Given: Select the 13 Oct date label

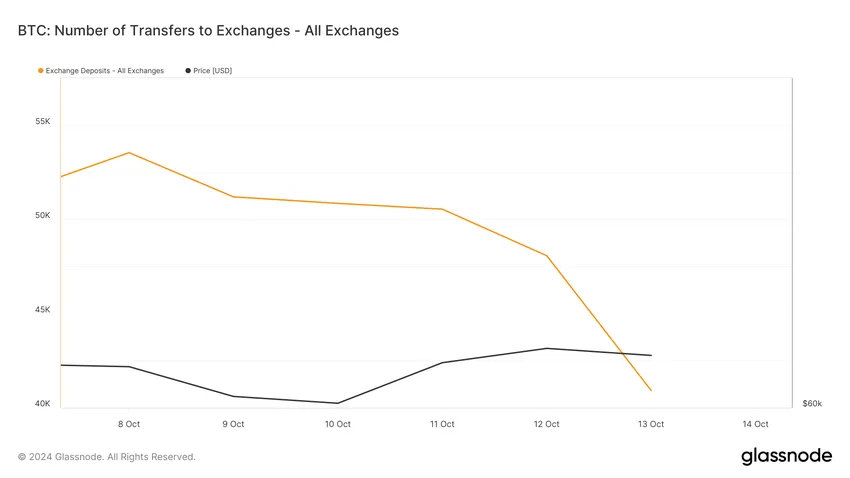Looking at the screenshot, I should 651,424.
